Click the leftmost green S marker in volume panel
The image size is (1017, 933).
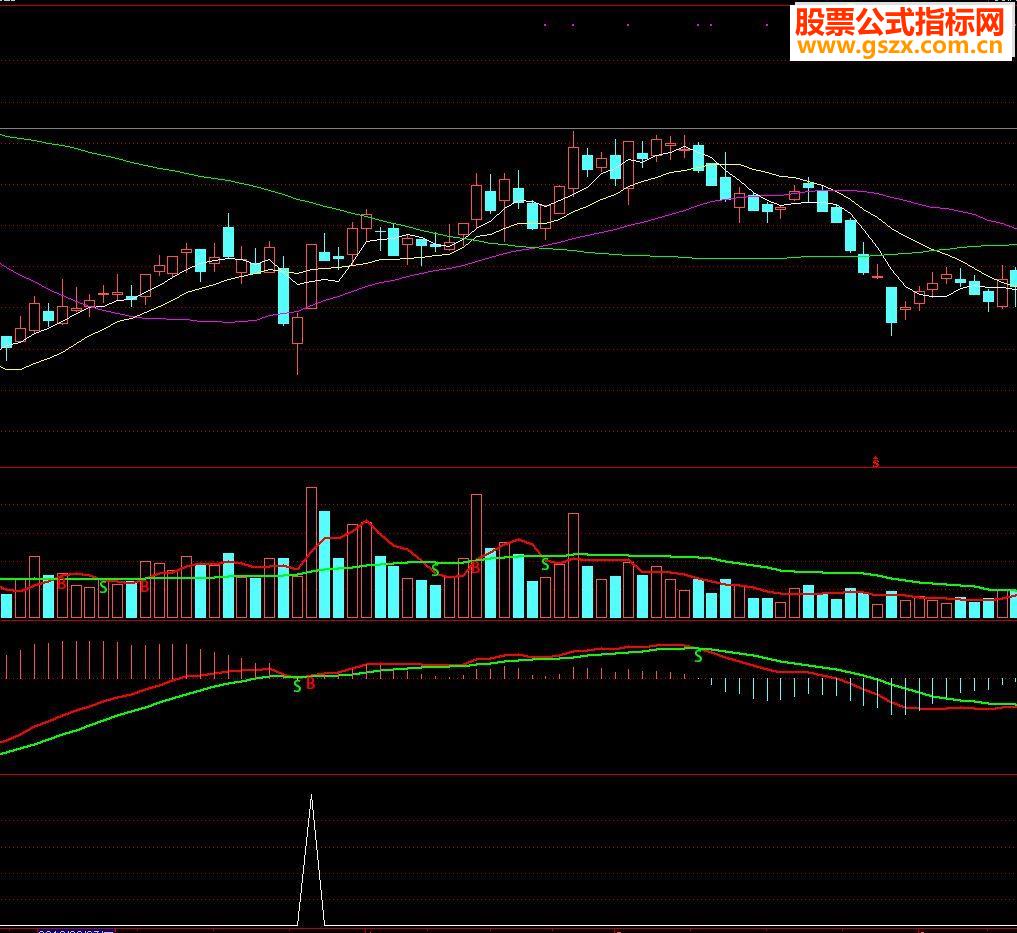[x=103, y=588]
